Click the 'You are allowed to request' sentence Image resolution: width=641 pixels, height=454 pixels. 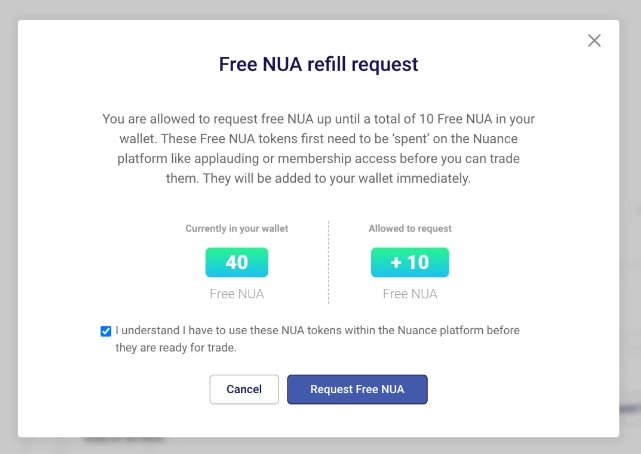point(318,119)
